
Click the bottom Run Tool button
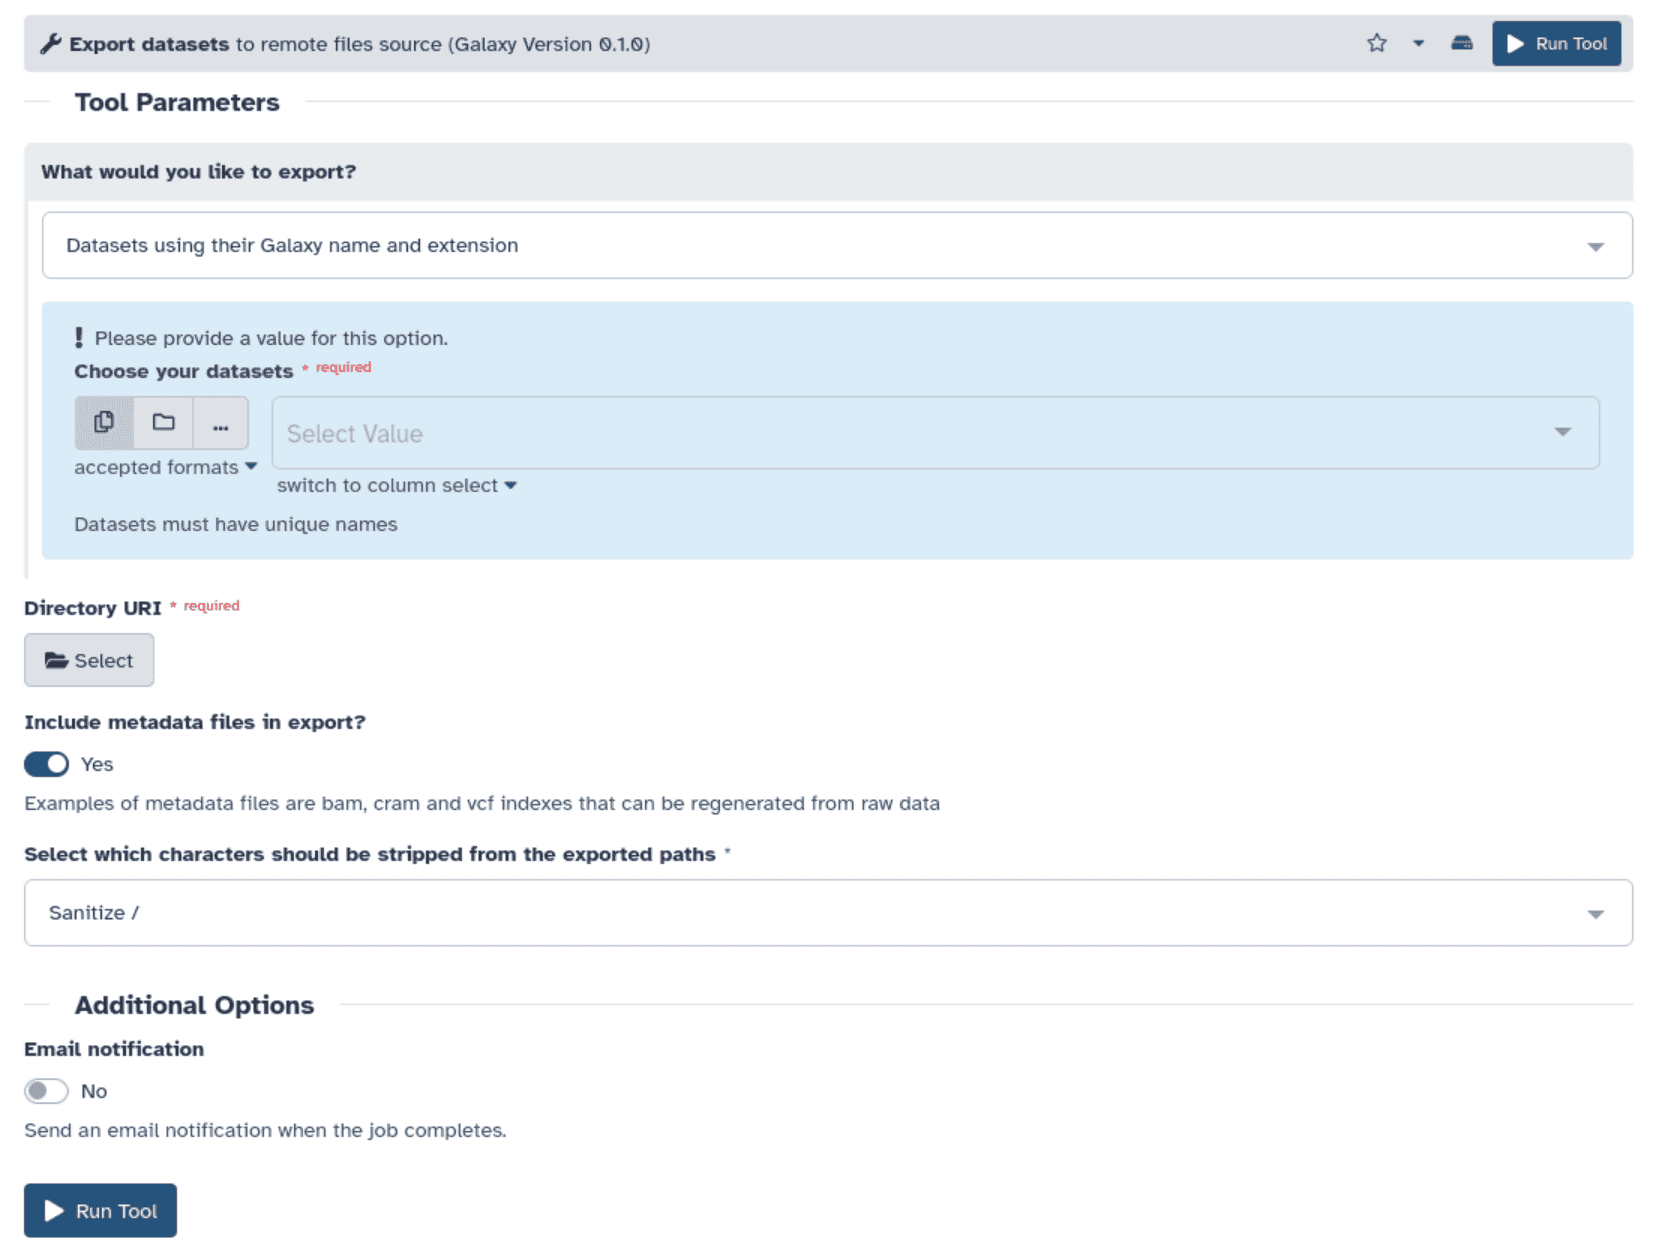99,1210
